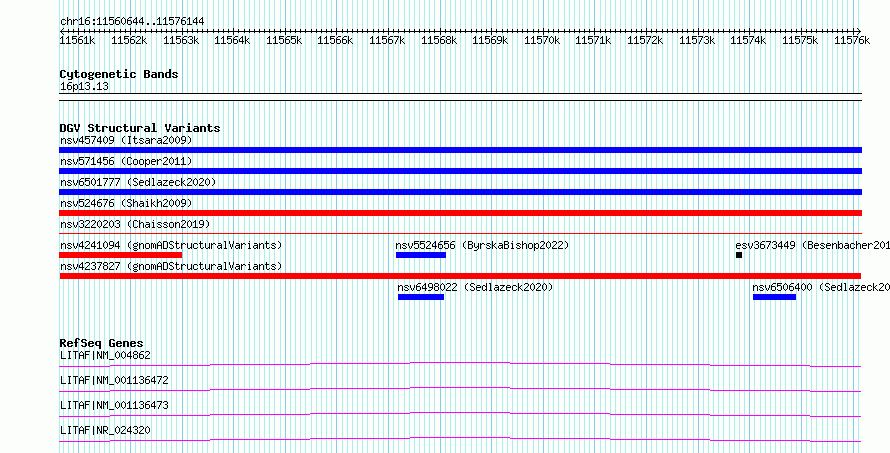Image resolution: width=890 pixels, height=453 pixels.
Task: Click the 11568k ruler tick label
Action: point(439,40)
